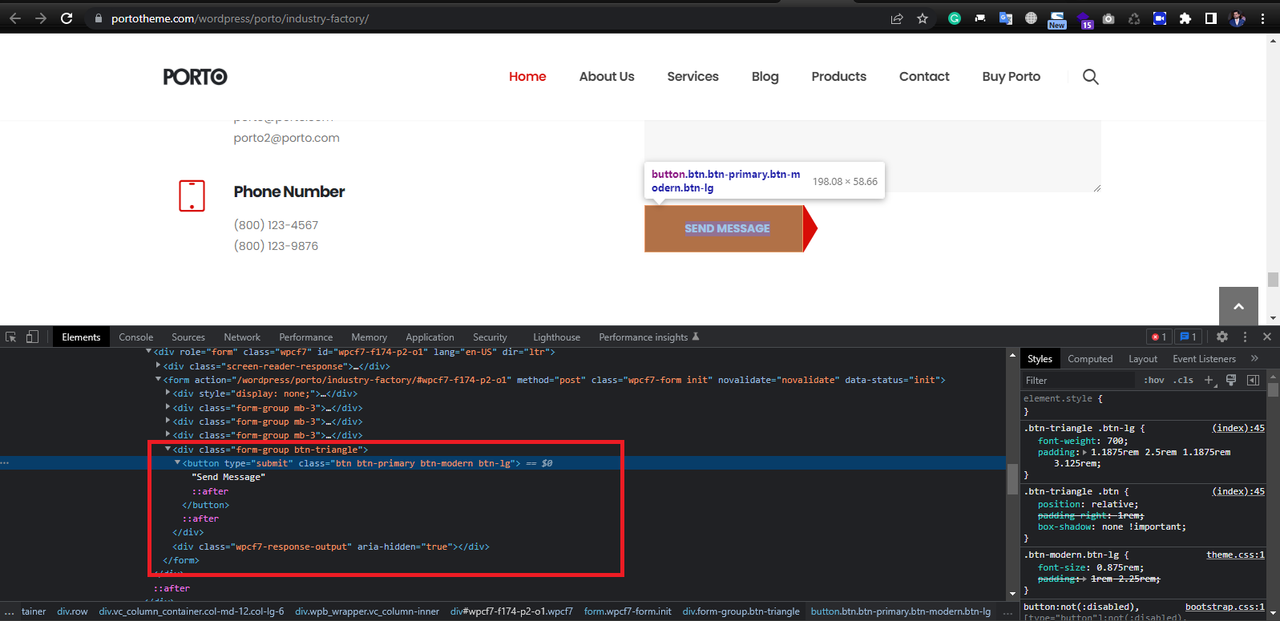Open the Network tab
This screenshot has height=621, width=1280.
click(x=242, y=337)
